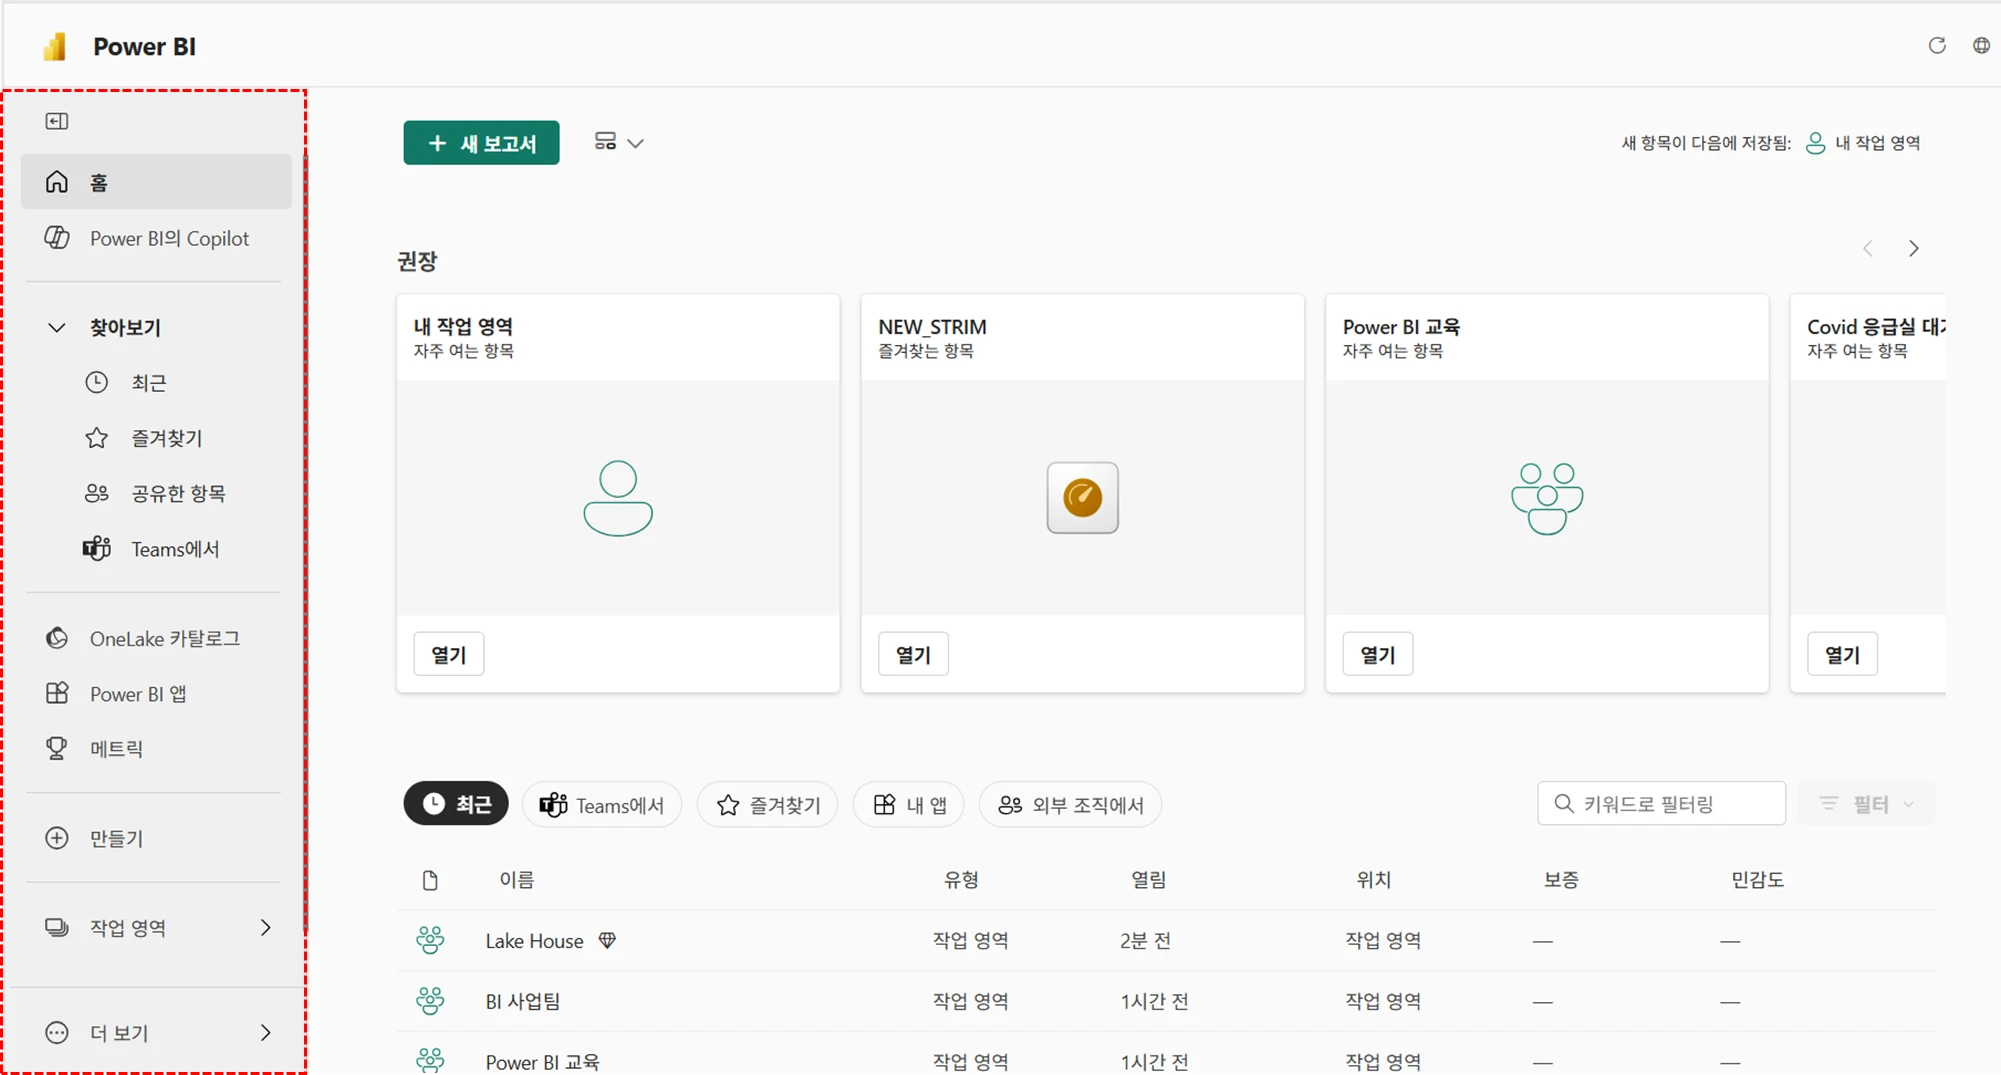
Task: Expand the 더 보기 menu
Action: [265, 1032]
